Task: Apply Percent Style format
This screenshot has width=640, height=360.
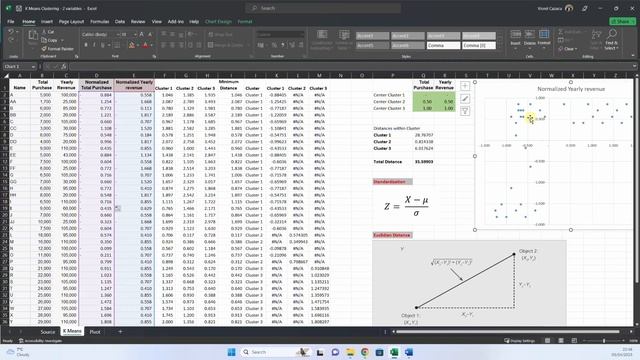Action: tap(274, 45)
